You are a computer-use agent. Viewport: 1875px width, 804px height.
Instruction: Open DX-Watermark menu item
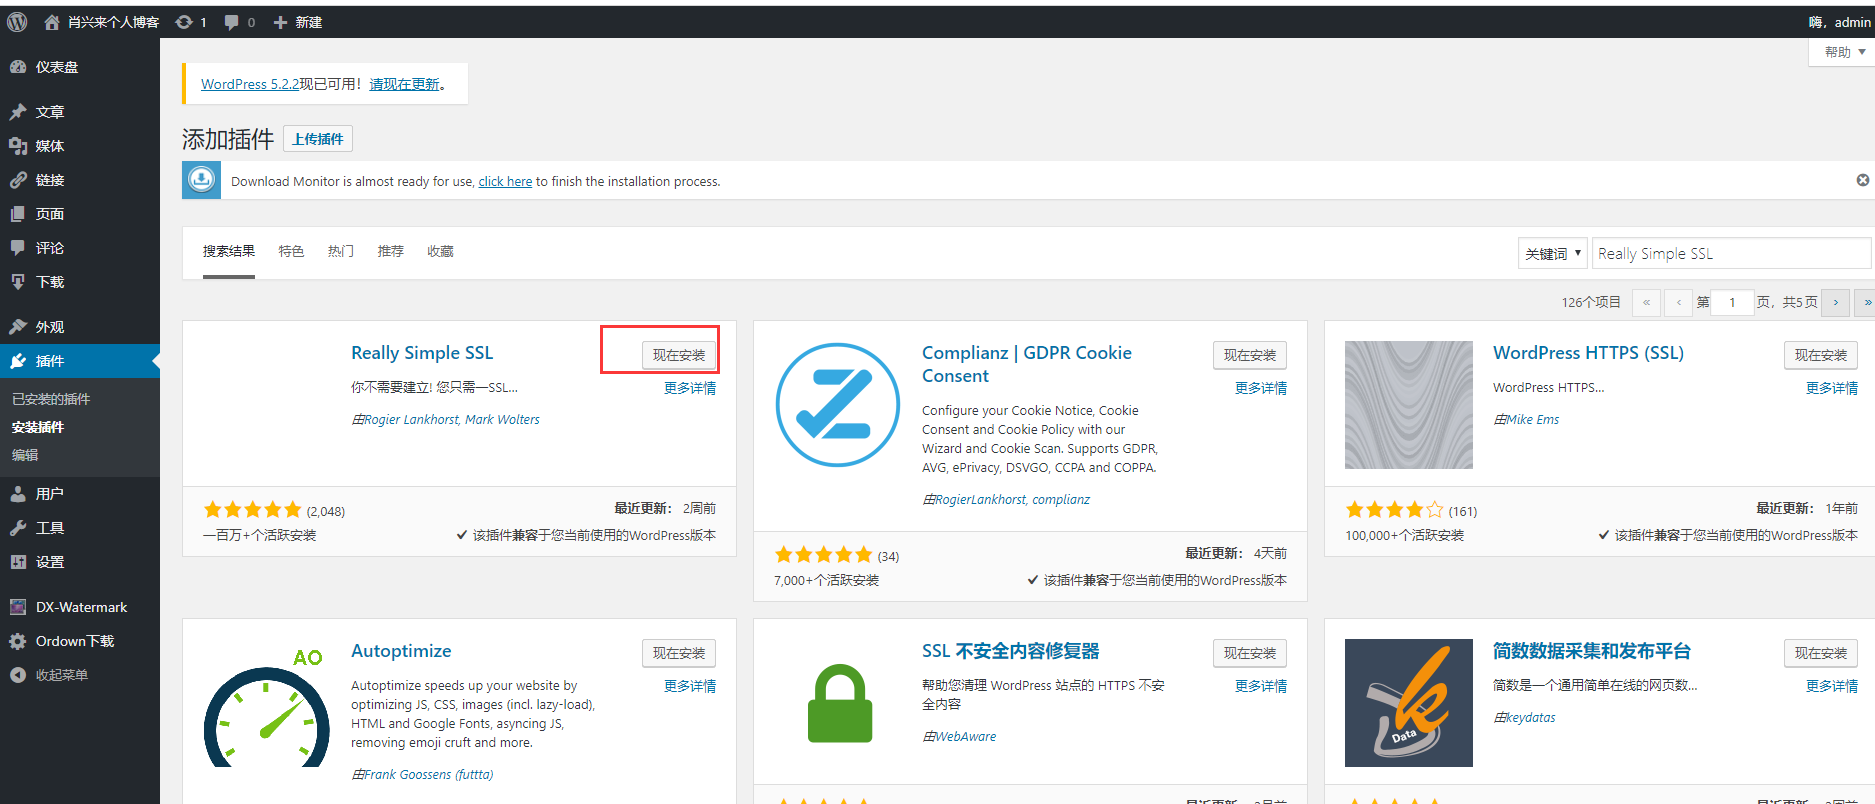tap(80, 607)
